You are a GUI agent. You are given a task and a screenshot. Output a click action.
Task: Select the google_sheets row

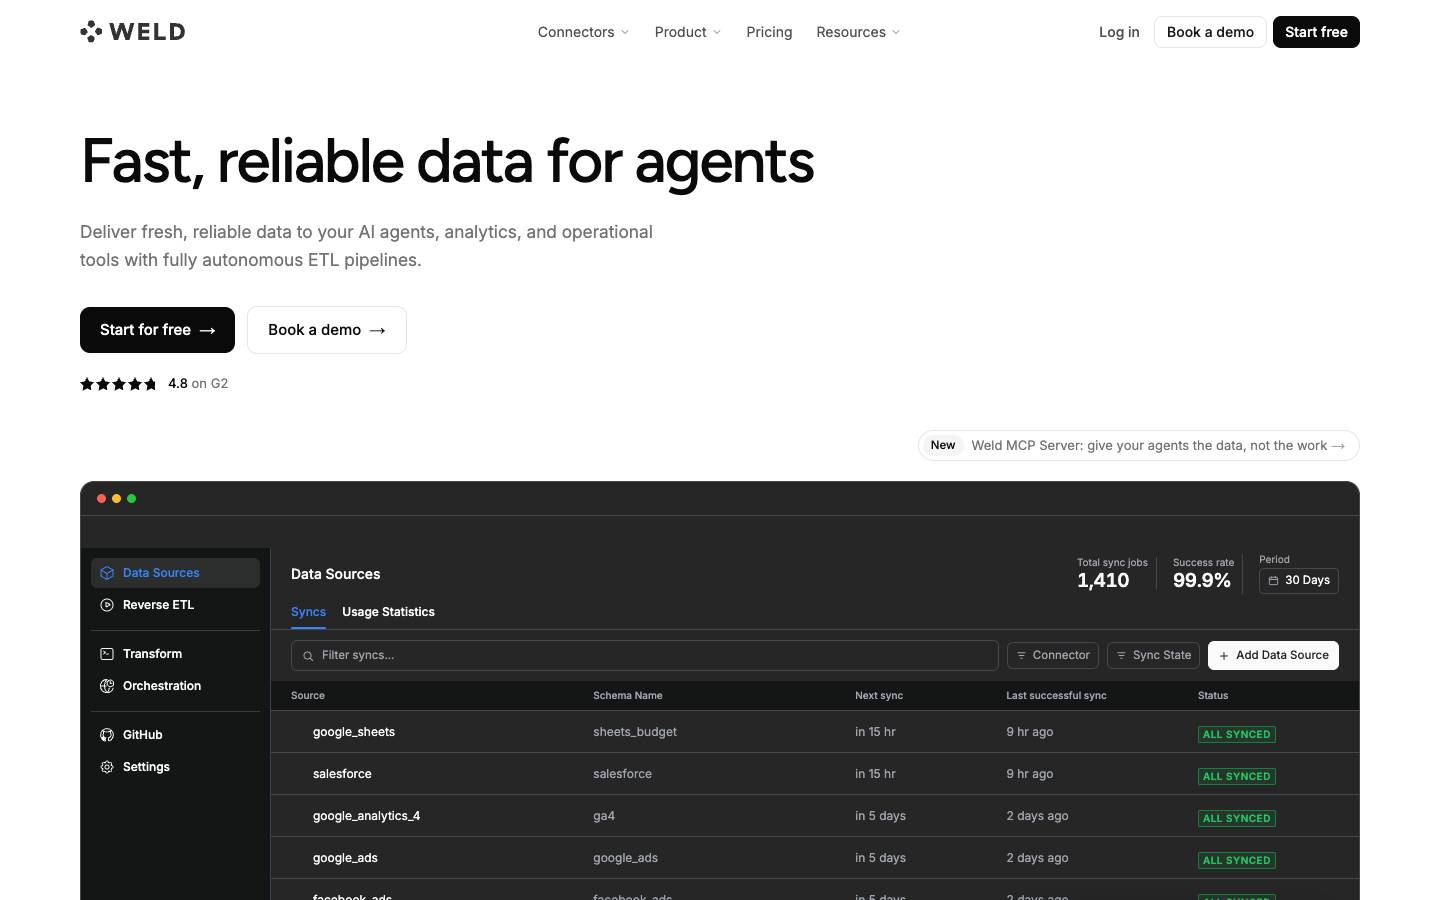[815, 732]
